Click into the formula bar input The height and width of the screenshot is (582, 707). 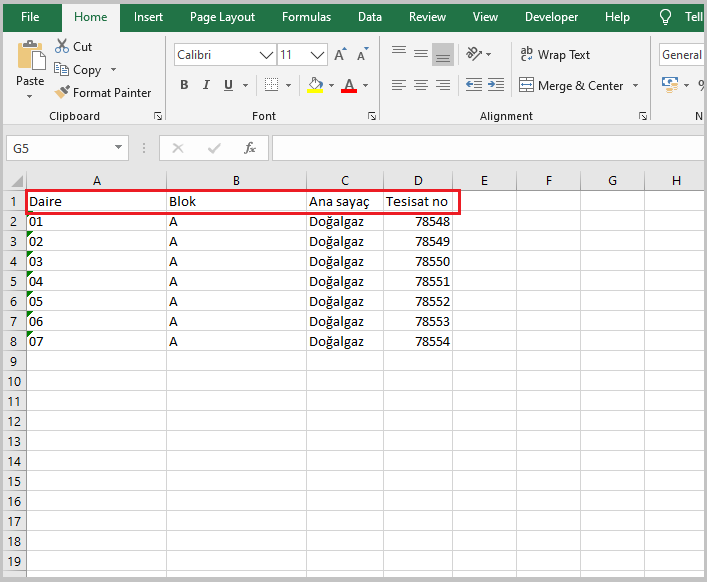[x=489, y=148]
